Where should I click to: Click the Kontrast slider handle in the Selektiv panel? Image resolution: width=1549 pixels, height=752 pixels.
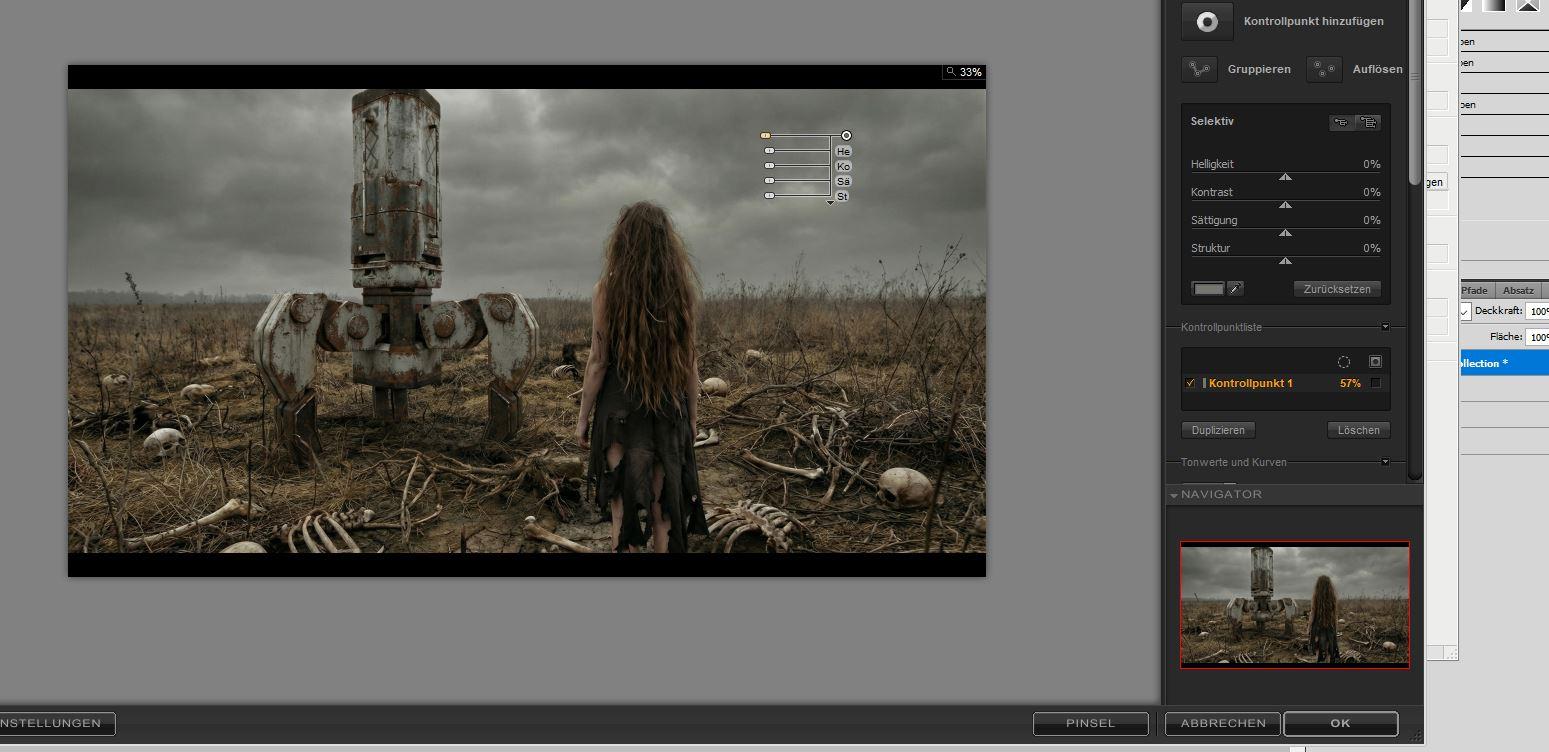[x=1286, y=205]
